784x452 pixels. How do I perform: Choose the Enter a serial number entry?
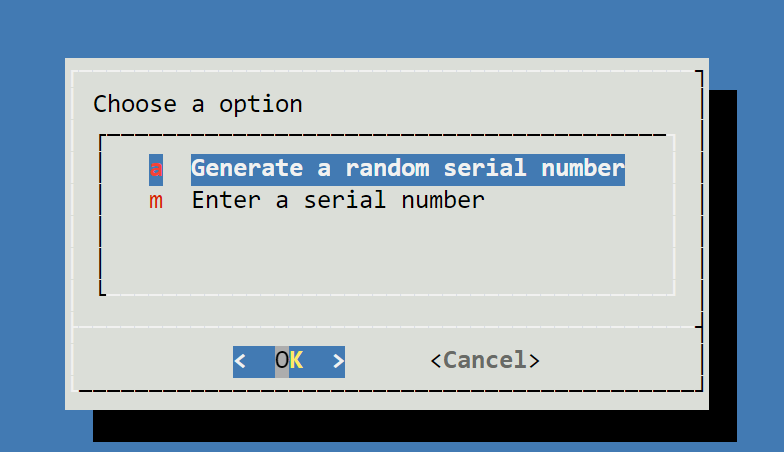tap(337, 200)
